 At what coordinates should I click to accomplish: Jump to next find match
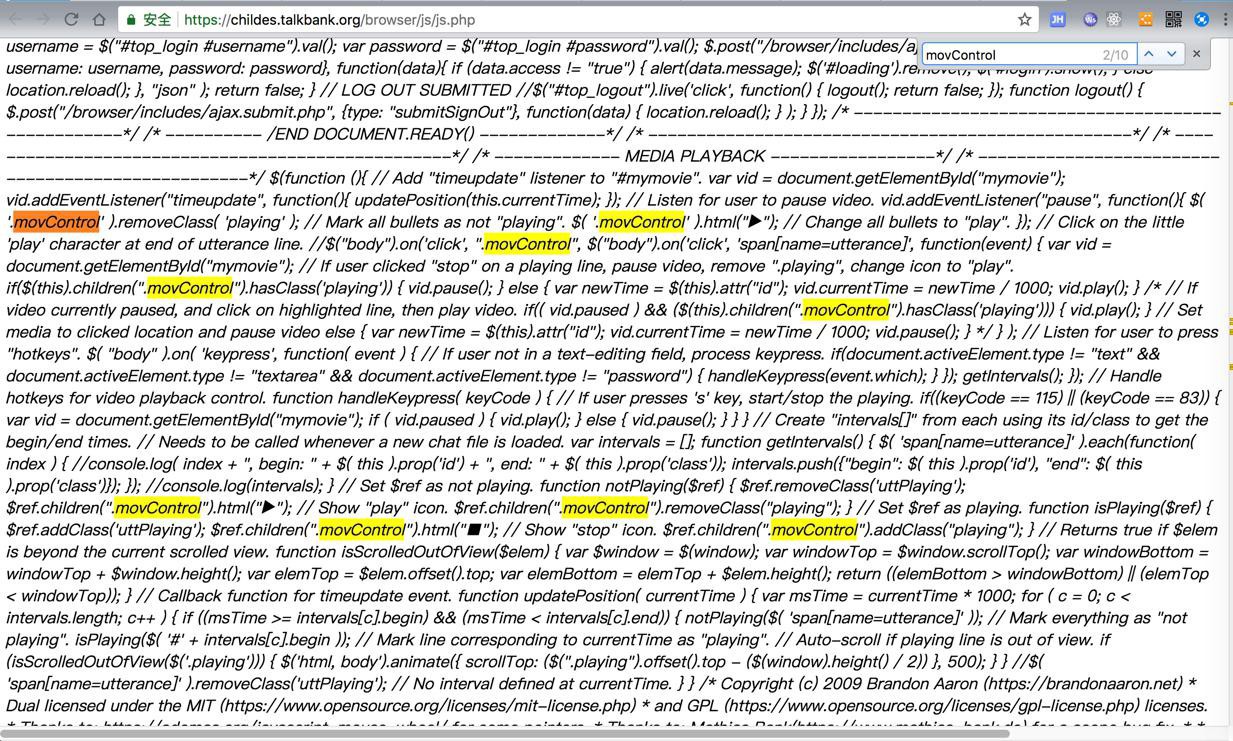1171,54
